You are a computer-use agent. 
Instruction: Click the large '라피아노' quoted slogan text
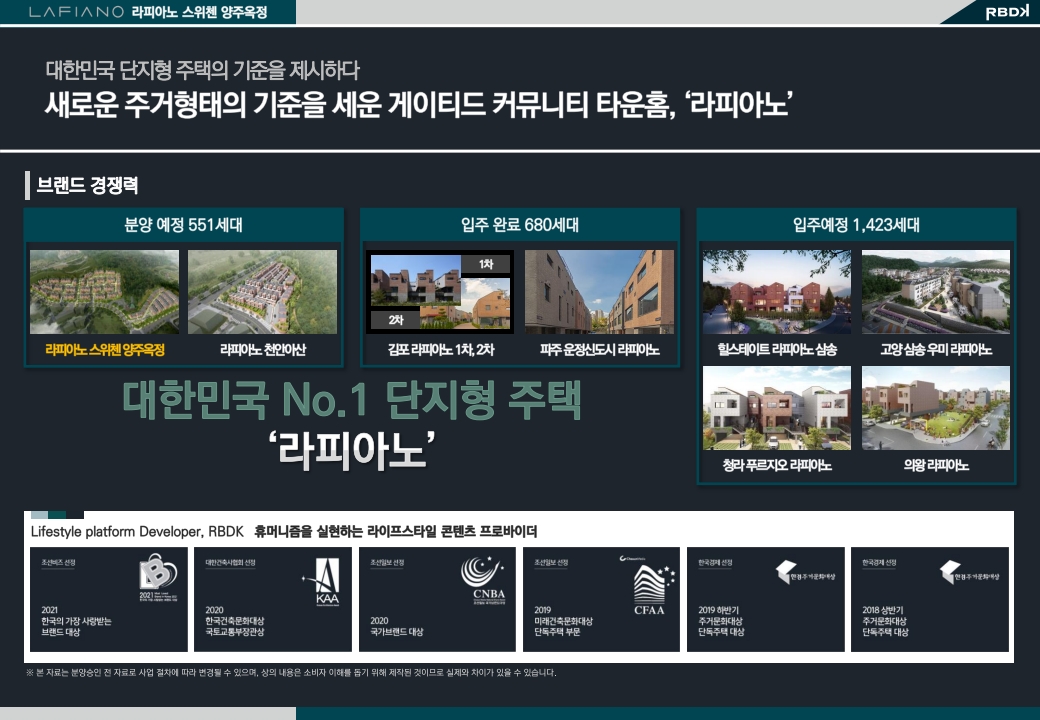(x=352, y=450)
